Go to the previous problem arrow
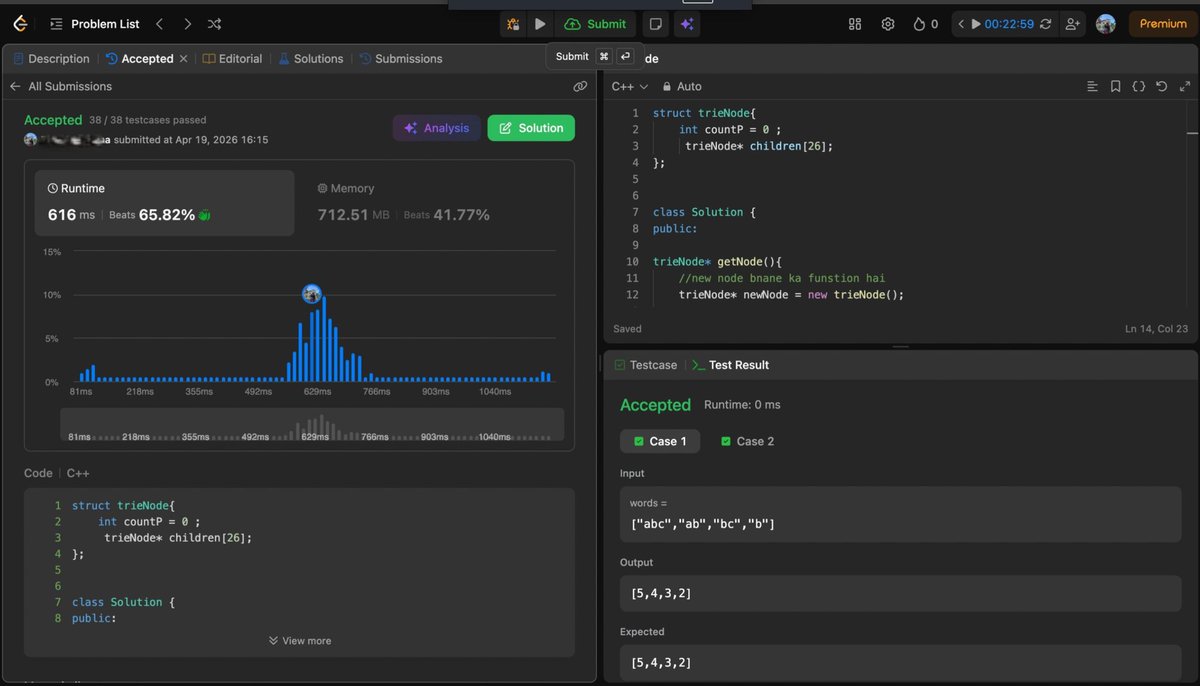 click(159, 24)
